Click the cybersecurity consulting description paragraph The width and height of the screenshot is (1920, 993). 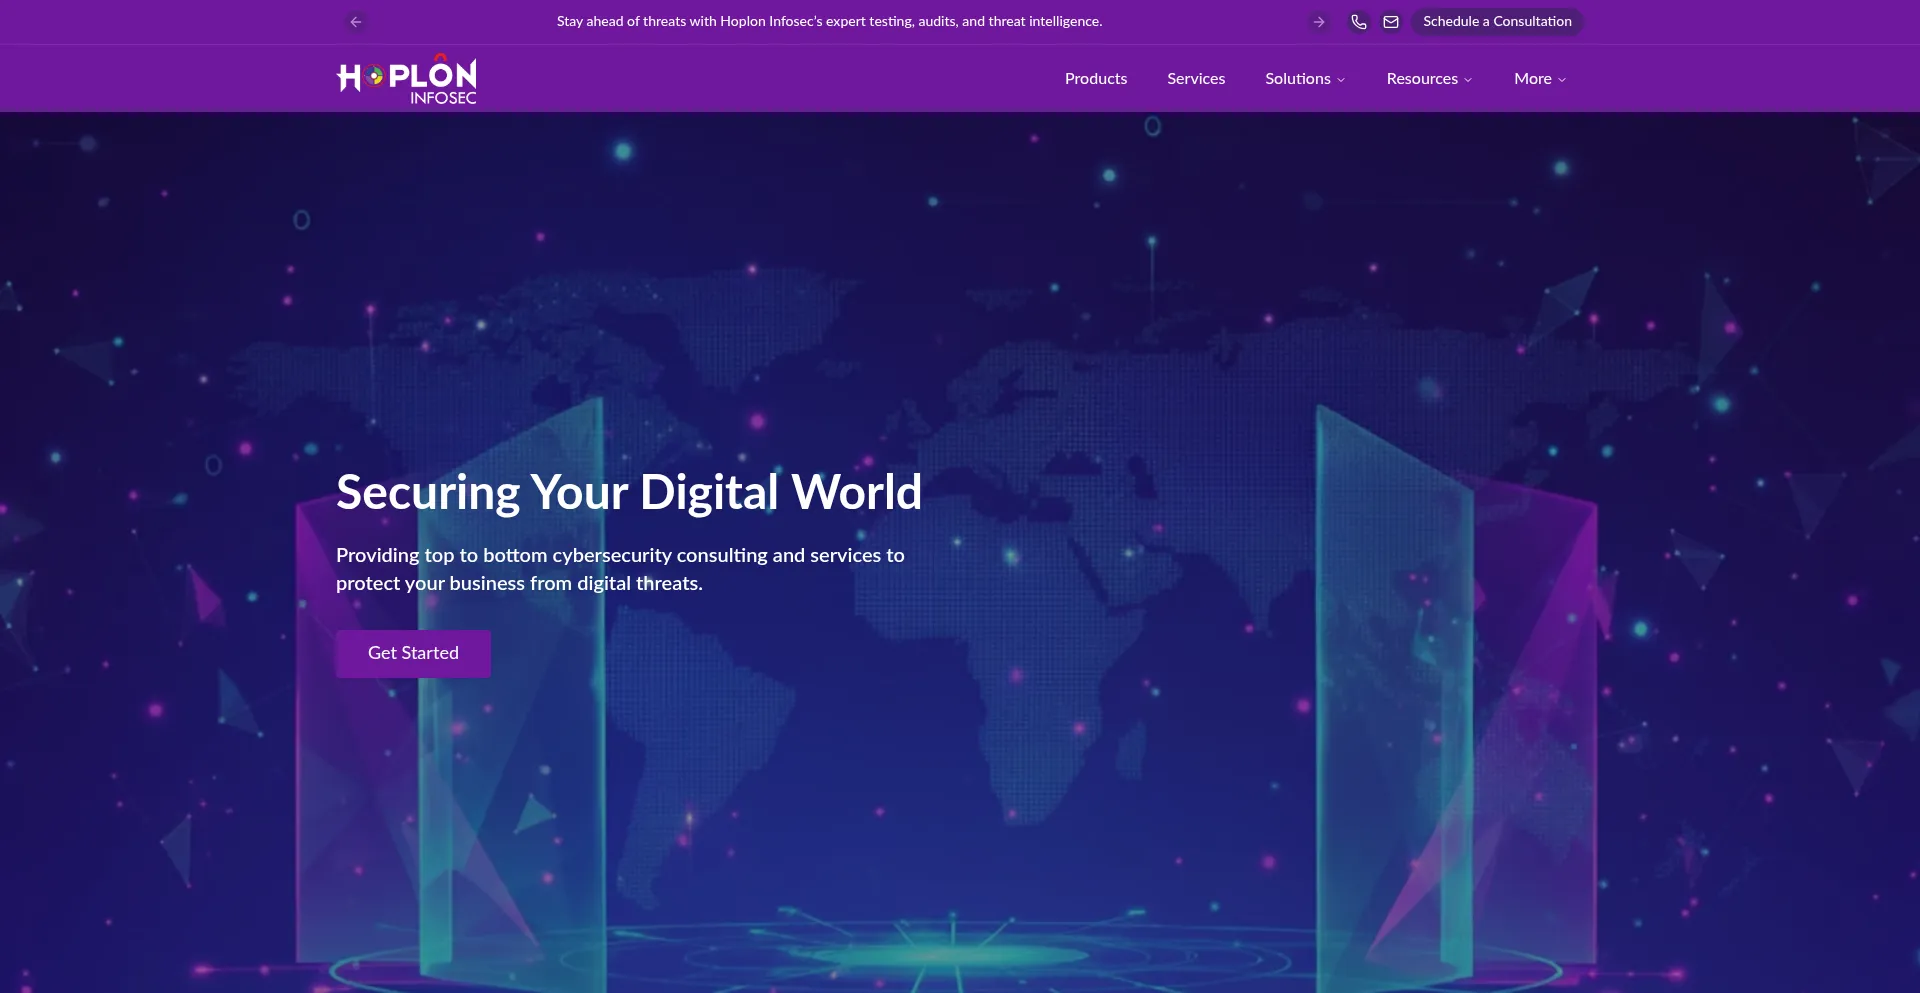pyautogui.click(x=620, y=569)
